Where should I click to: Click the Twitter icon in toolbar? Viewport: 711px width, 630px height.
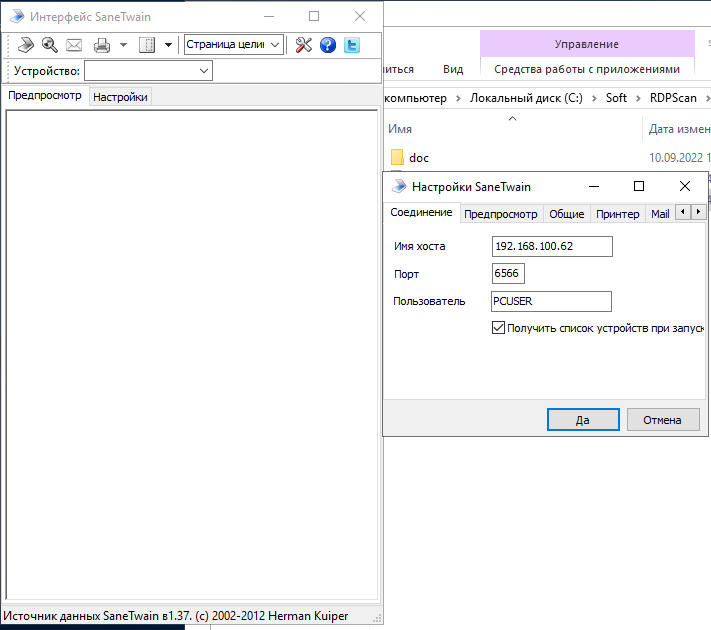pyautogui.click(x=351, y=45)
